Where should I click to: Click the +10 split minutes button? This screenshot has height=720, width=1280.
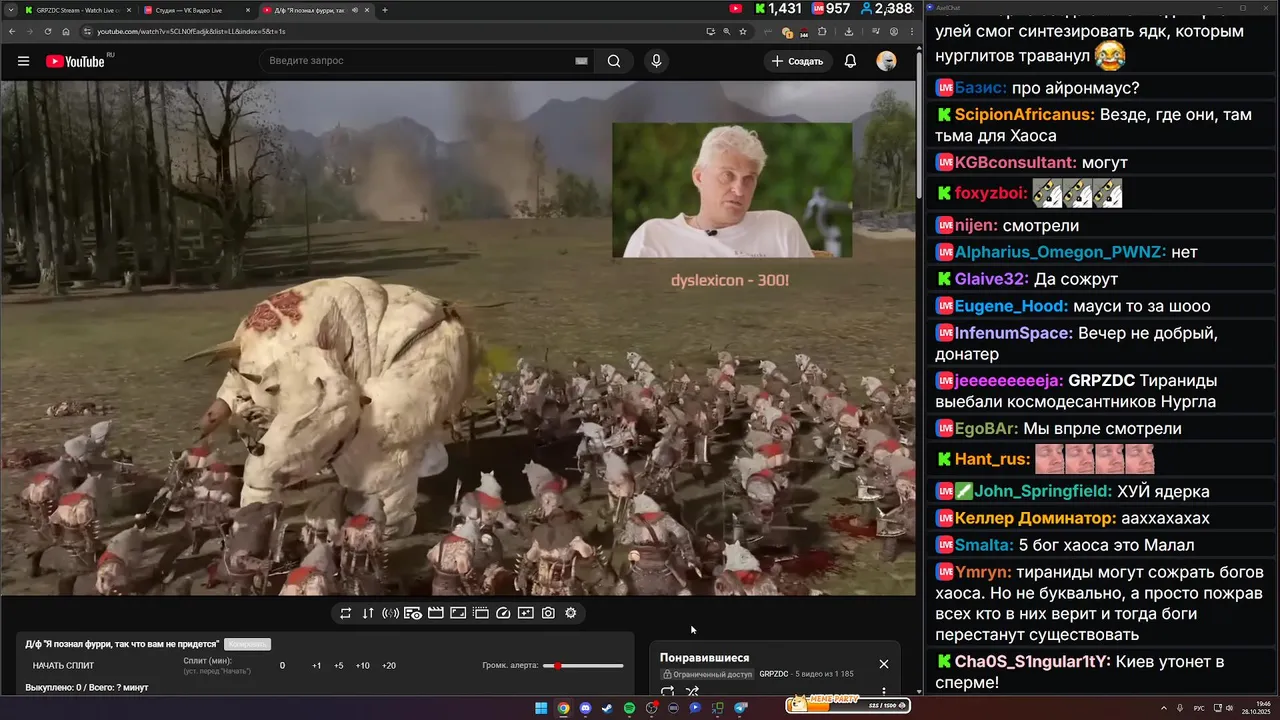363,666
